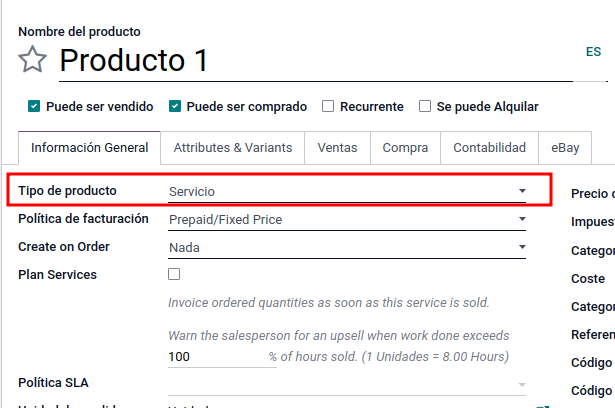Open the Tipo de producto dropdown
The height and width of the screenshot is (408, 615).
(347, 191)
